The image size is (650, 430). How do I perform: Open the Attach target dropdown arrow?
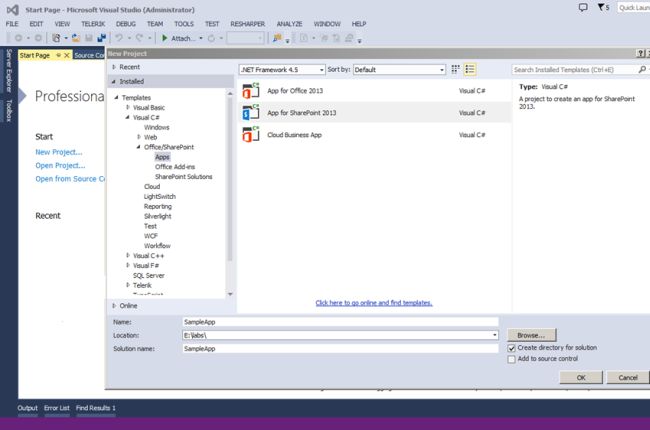pos(201,38)
